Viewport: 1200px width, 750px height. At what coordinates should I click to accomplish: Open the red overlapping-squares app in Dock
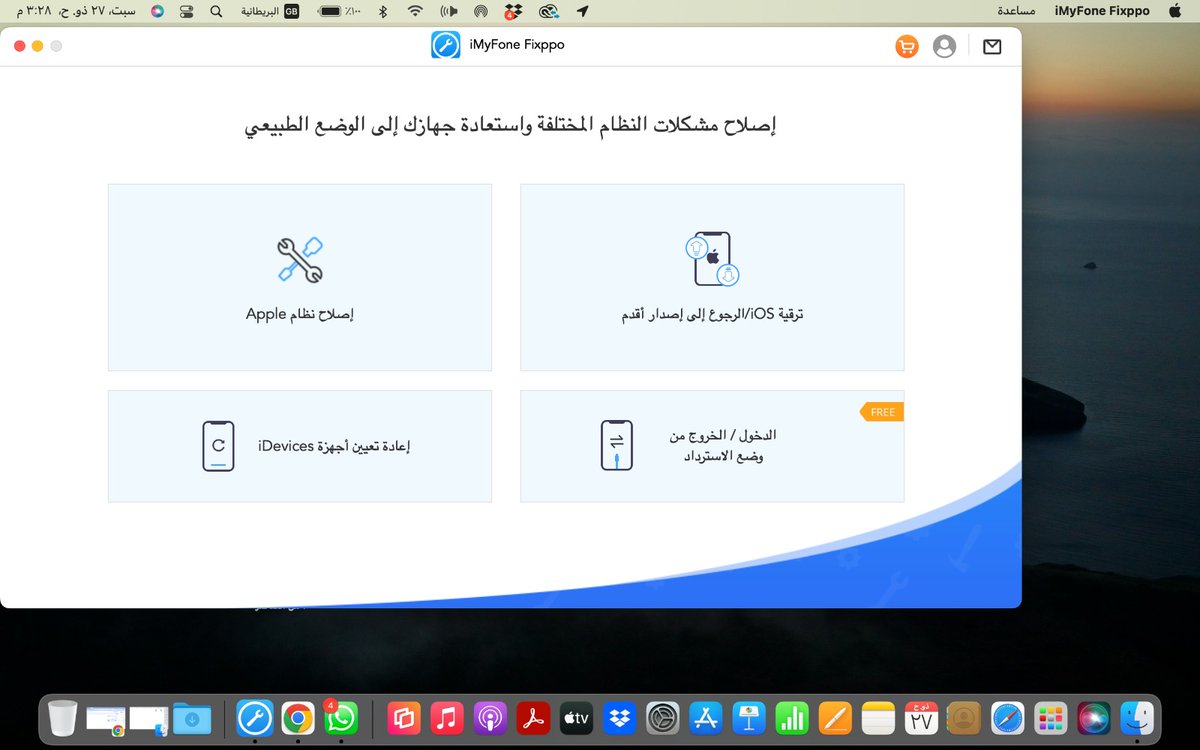(x=403, y=718)
